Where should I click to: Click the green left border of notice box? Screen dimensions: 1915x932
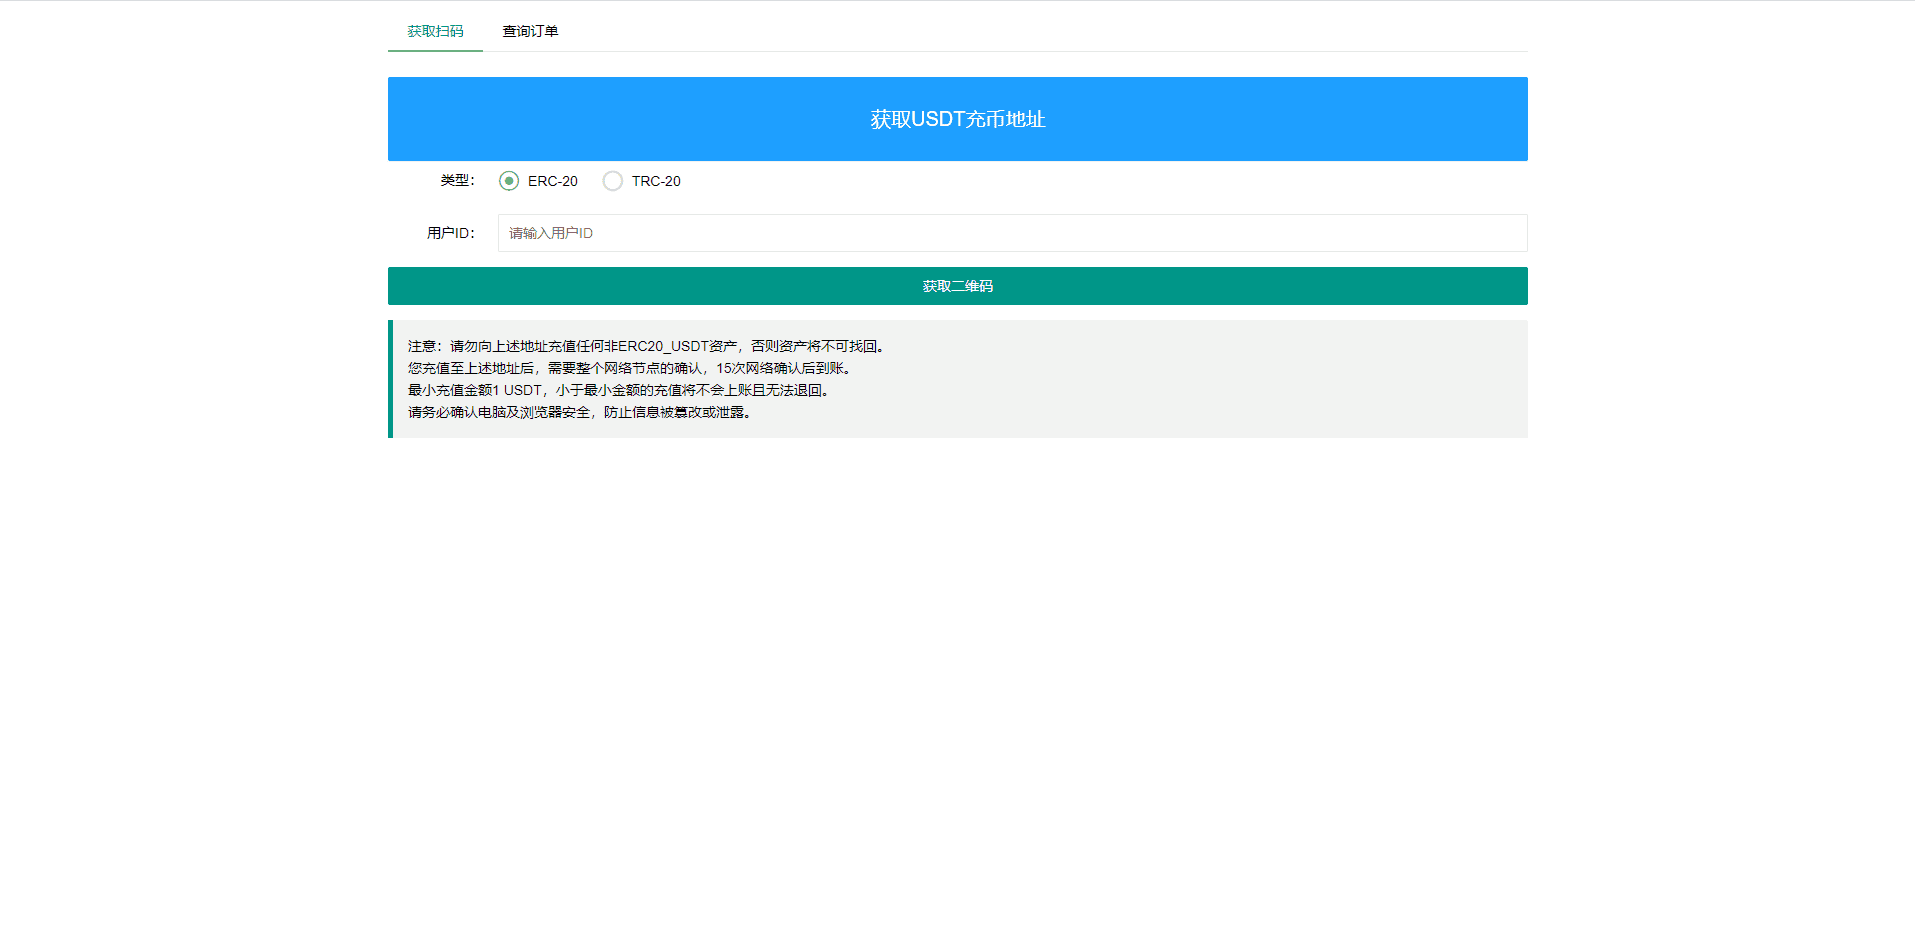click(x=390, y=379)
